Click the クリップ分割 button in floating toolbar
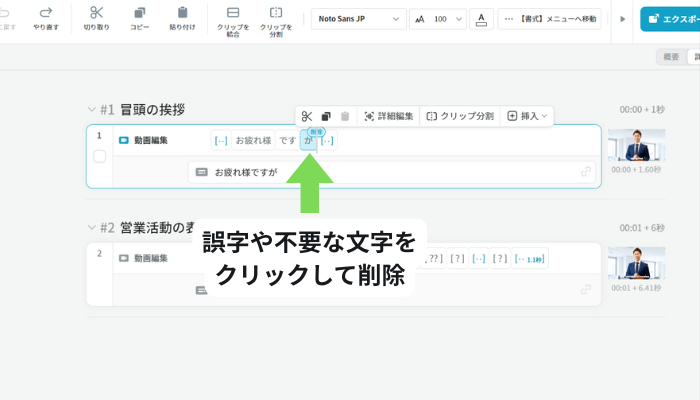 (460, 116)
